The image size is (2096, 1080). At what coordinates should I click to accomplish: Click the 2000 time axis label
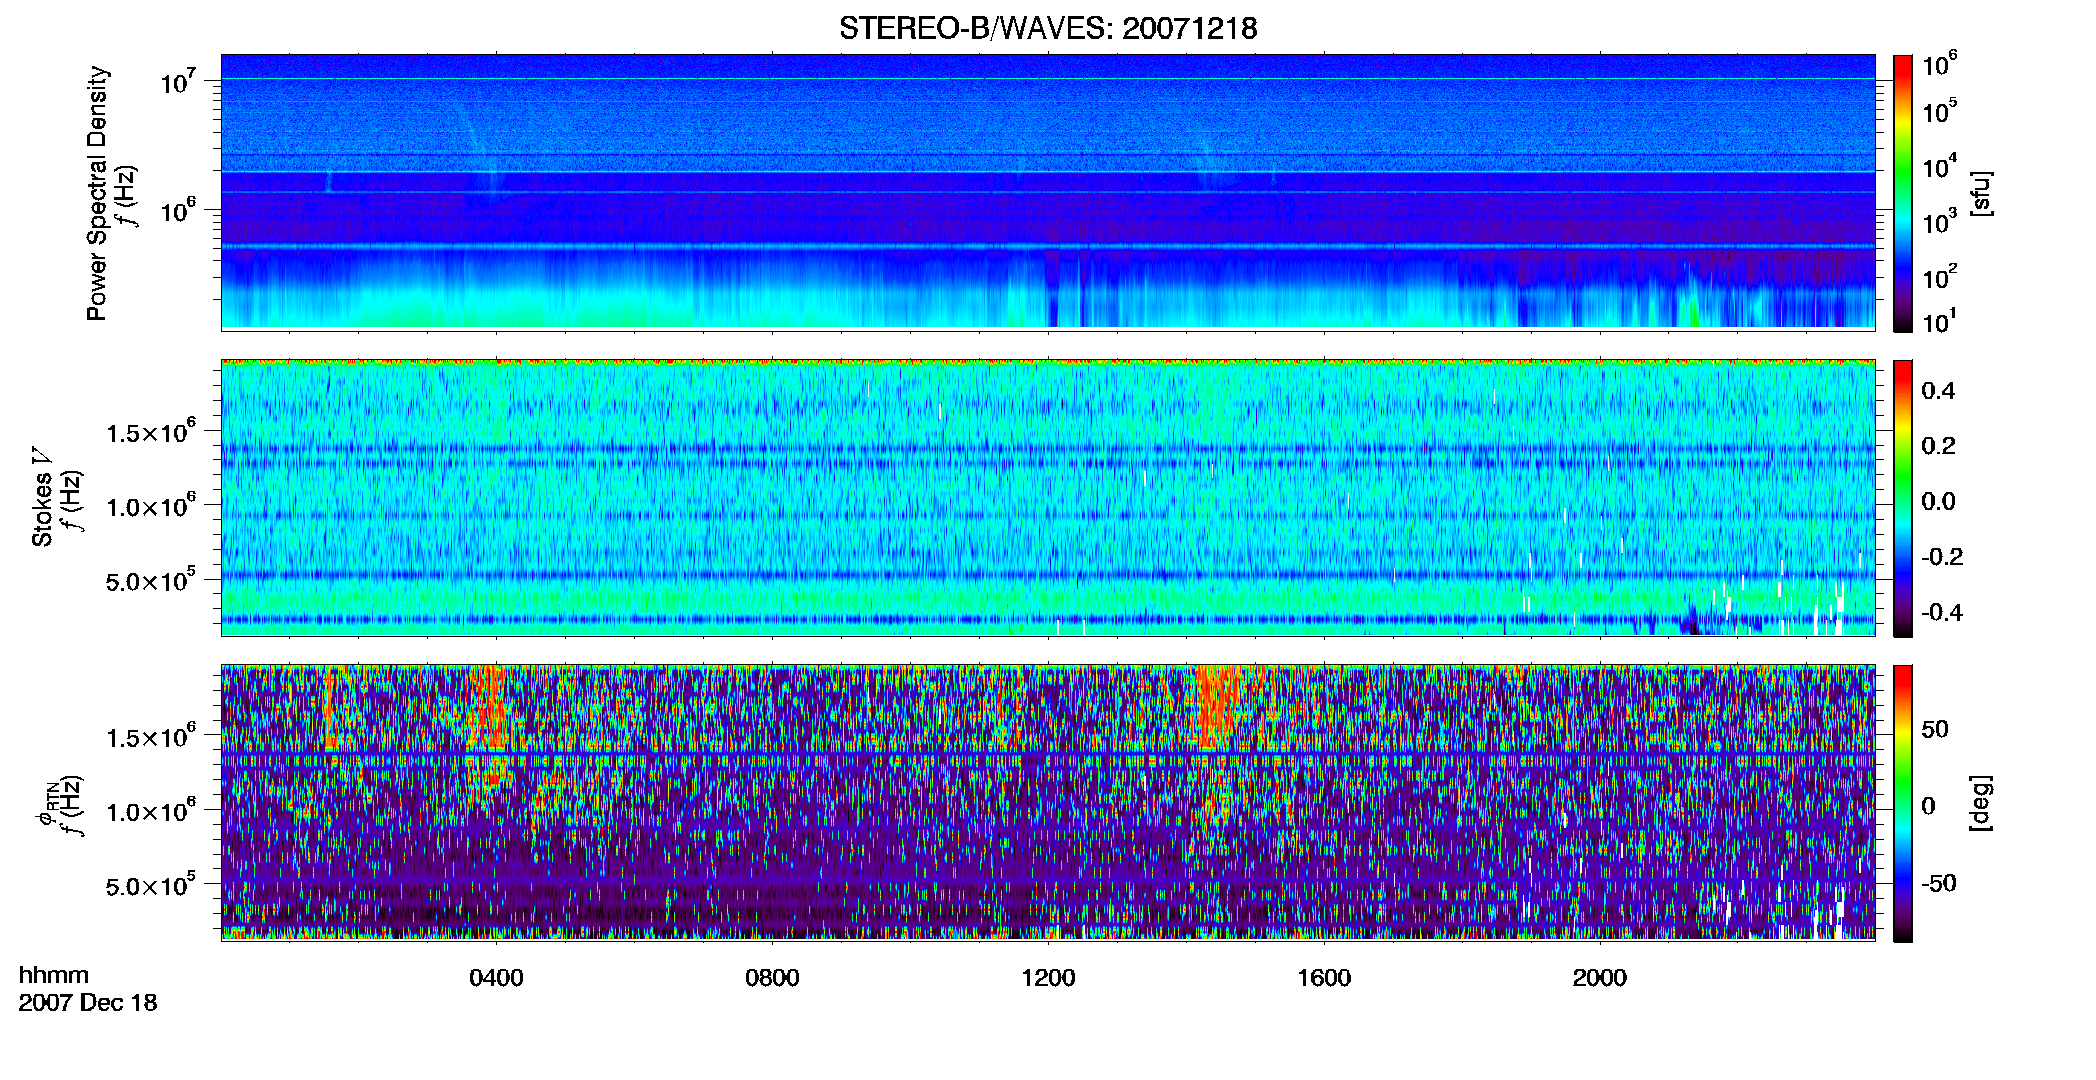[1600, 978]
